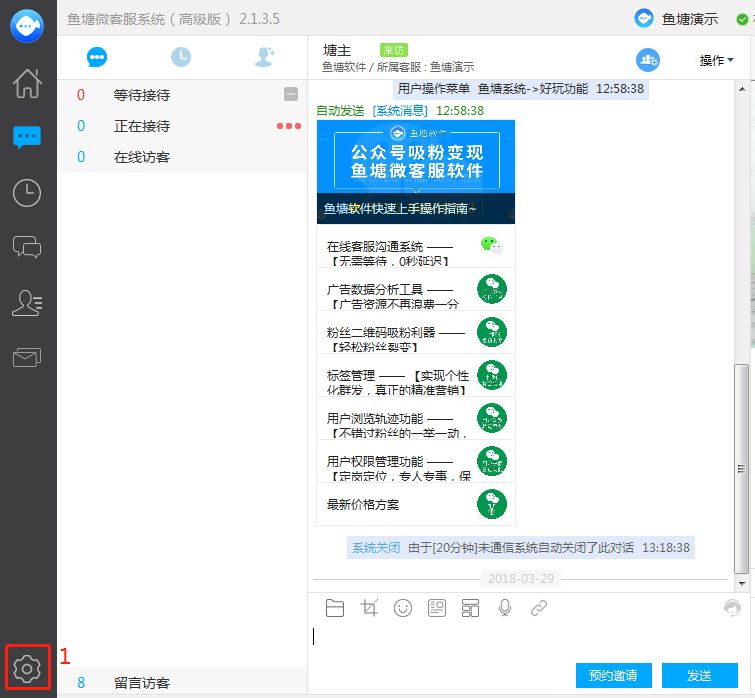Click the 最新价格方案 green thumbnail icon
755x698 pixels.
pos(492,504)
